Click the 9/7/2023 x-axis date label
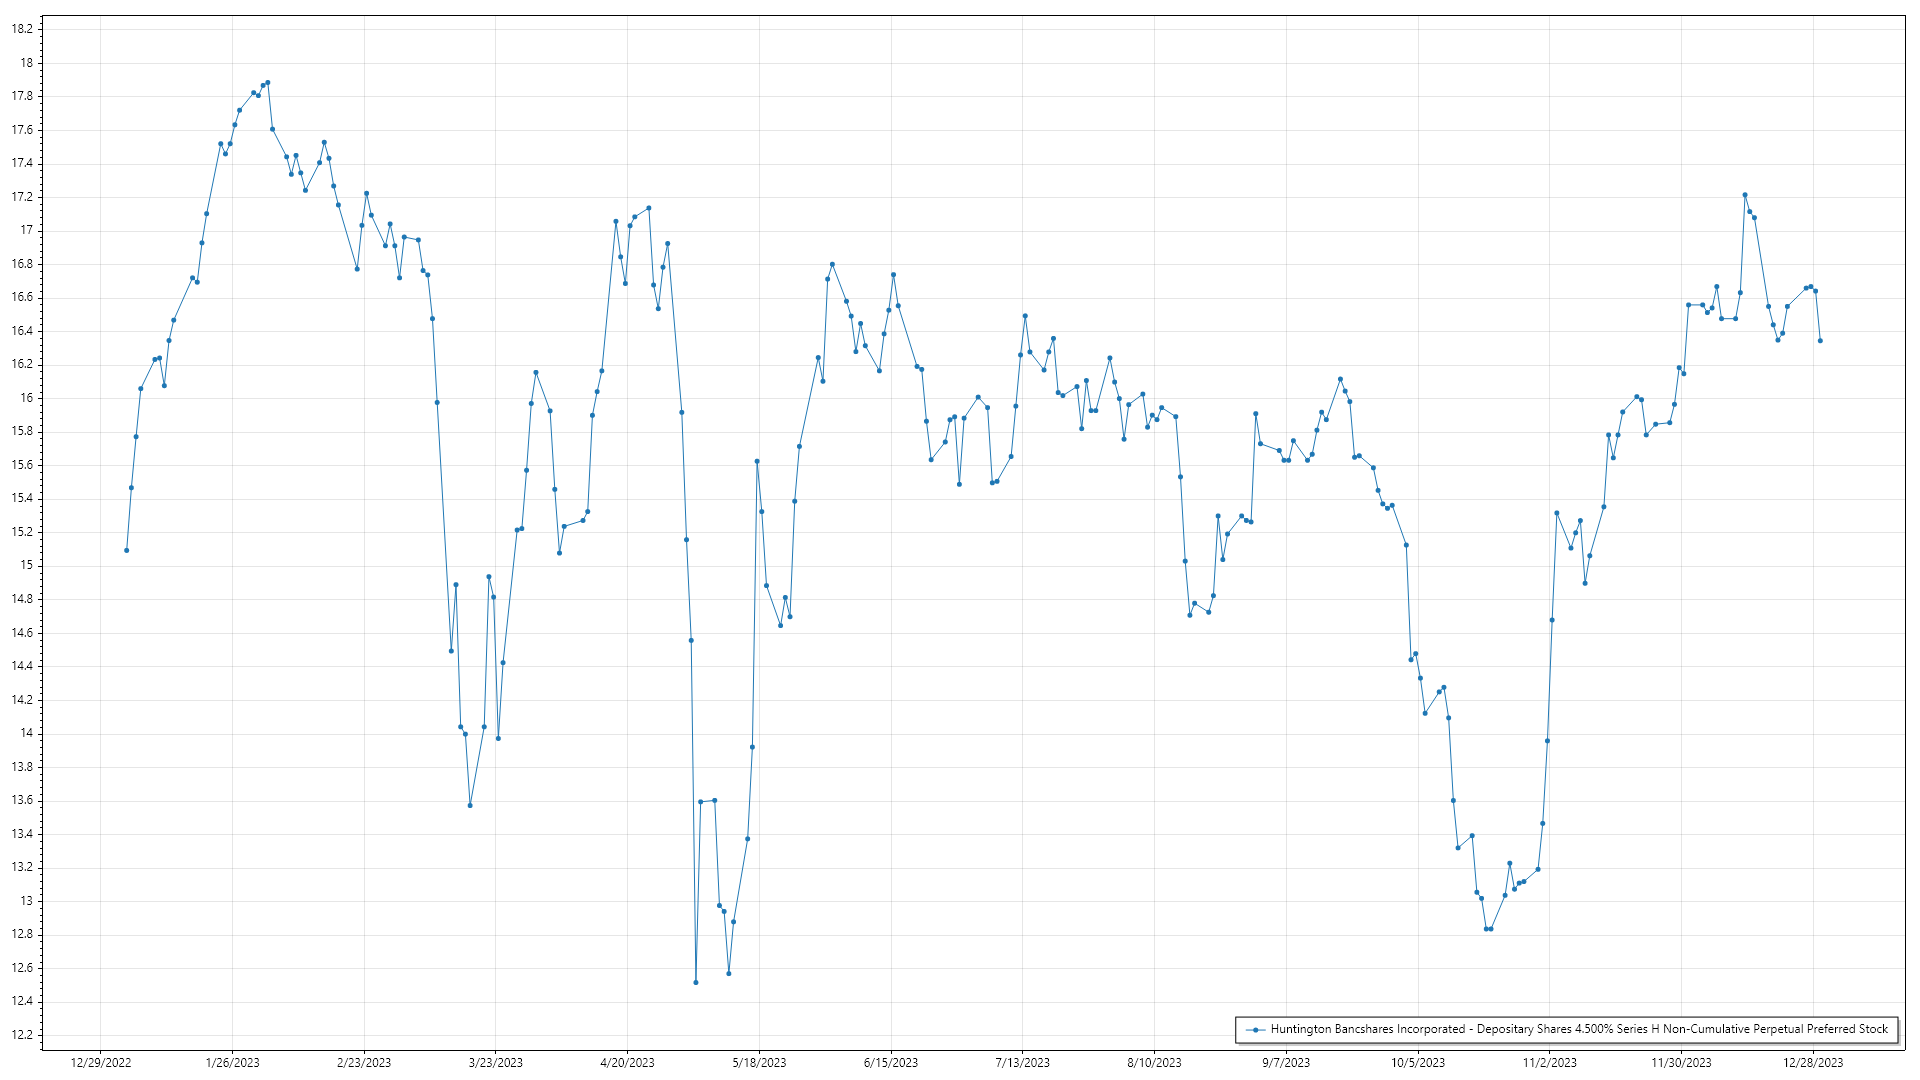This screenshot has height=1080, width=1920. pyautogui.click(x=1286, y=1063)
